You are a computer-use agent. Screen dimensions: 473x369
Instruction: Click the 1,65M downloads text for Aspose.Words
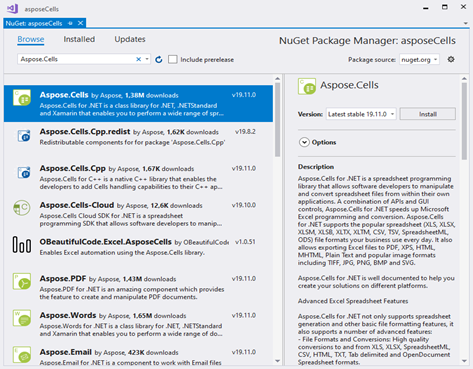[x=159, y=316]
